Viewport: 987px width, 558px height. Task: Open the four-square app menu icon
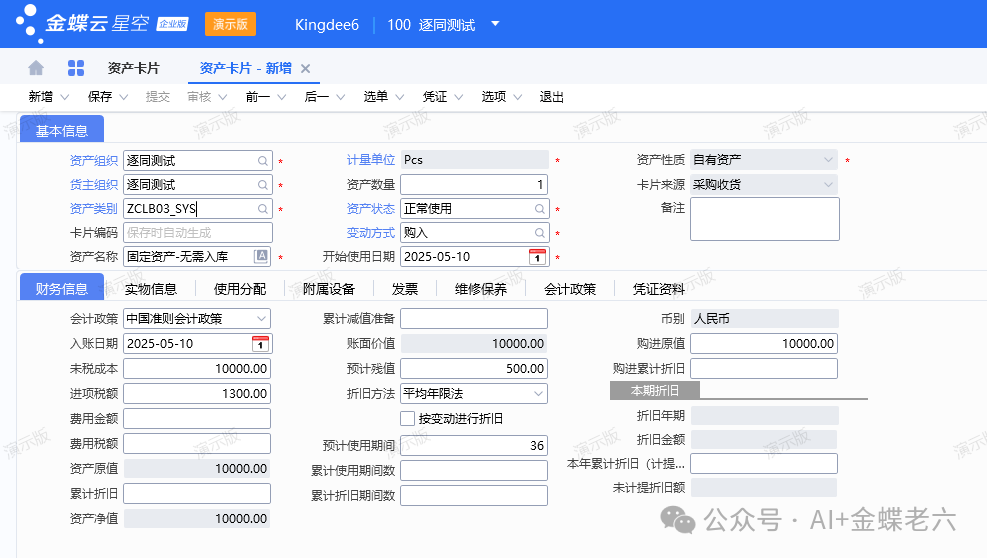point(76,68)
